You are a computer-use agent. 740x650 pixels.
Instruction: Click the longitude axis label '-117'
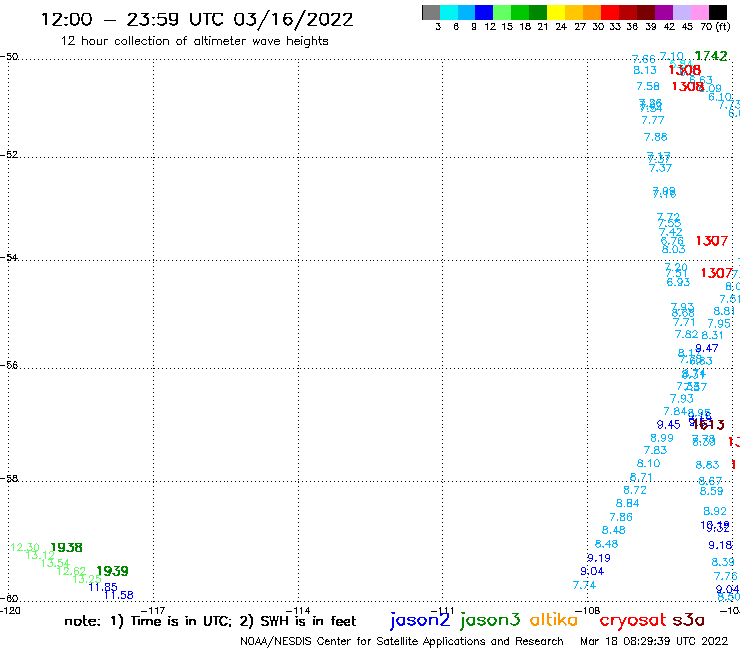[153, 610]
